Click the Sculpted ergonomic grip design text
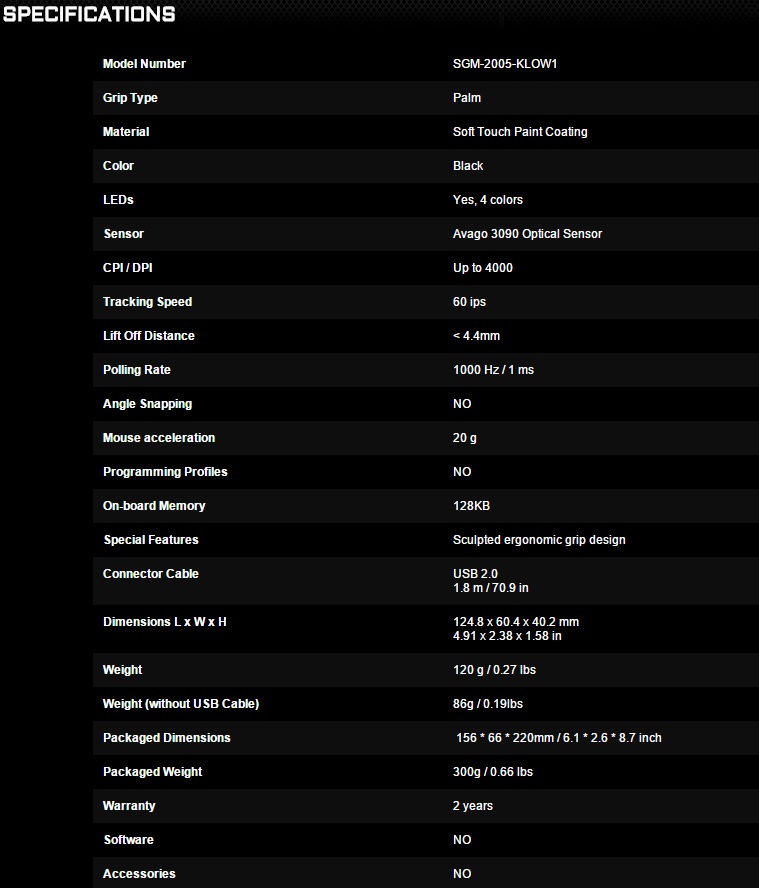The height and width of the screenshot is (888, 759). [x=539, y=540]
